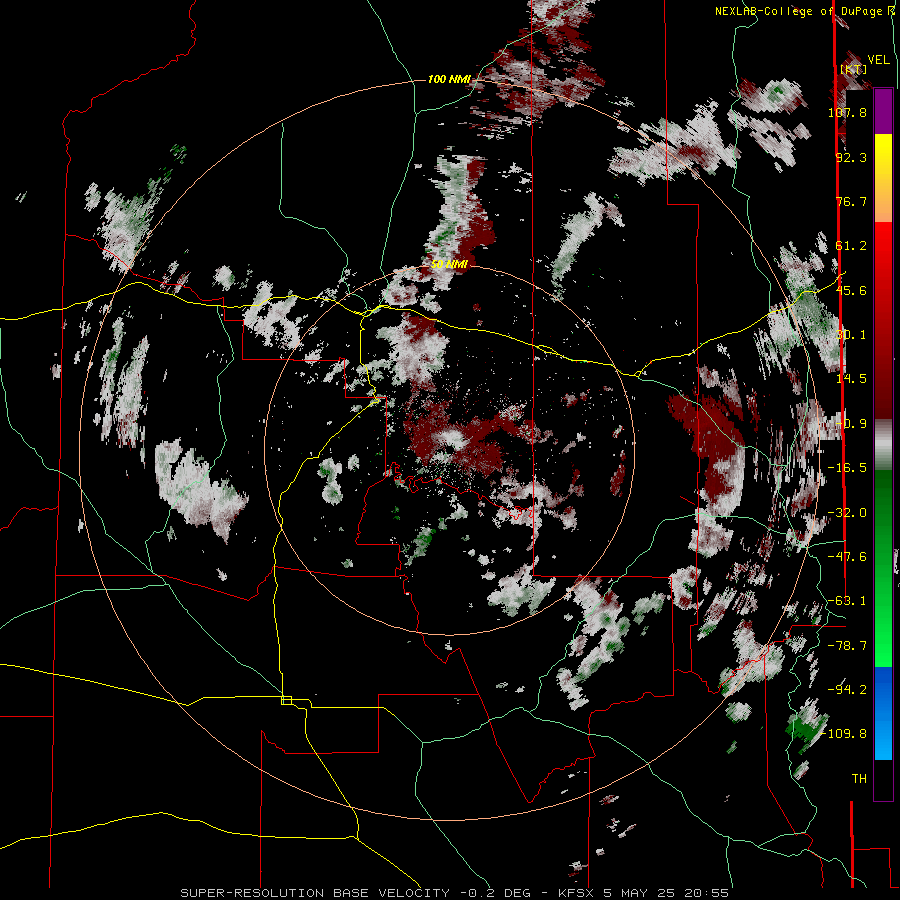Click the -109.8 velocity scale value
Image resolution: width=900 pixels, height=900 pixels.
pyautogui.click(x=844, y=734)
